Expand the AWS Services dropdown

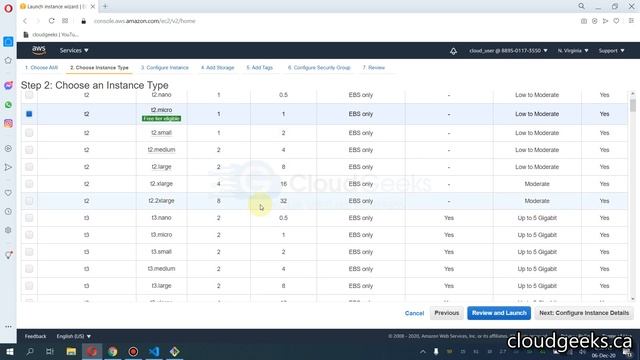pyautogui.click(x=74, y=50)
